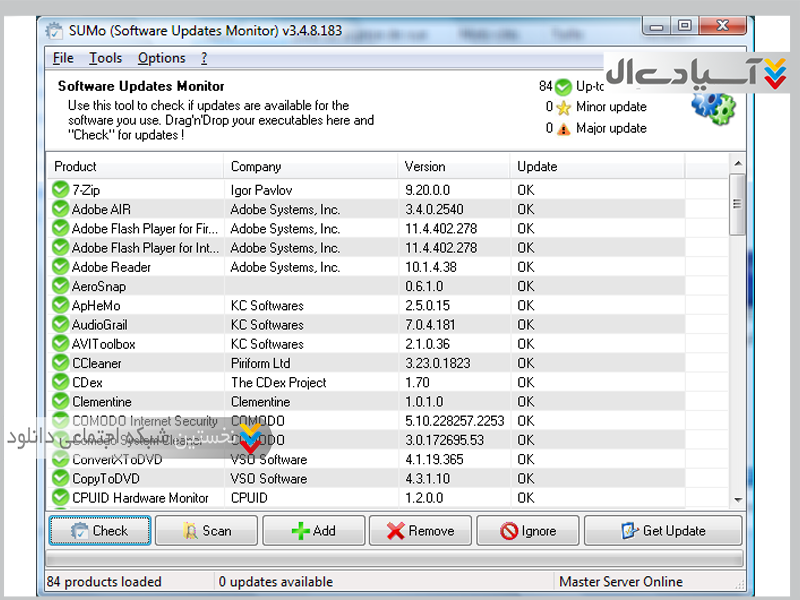
Task: Click the Ignore button
Action: (527, 531)
